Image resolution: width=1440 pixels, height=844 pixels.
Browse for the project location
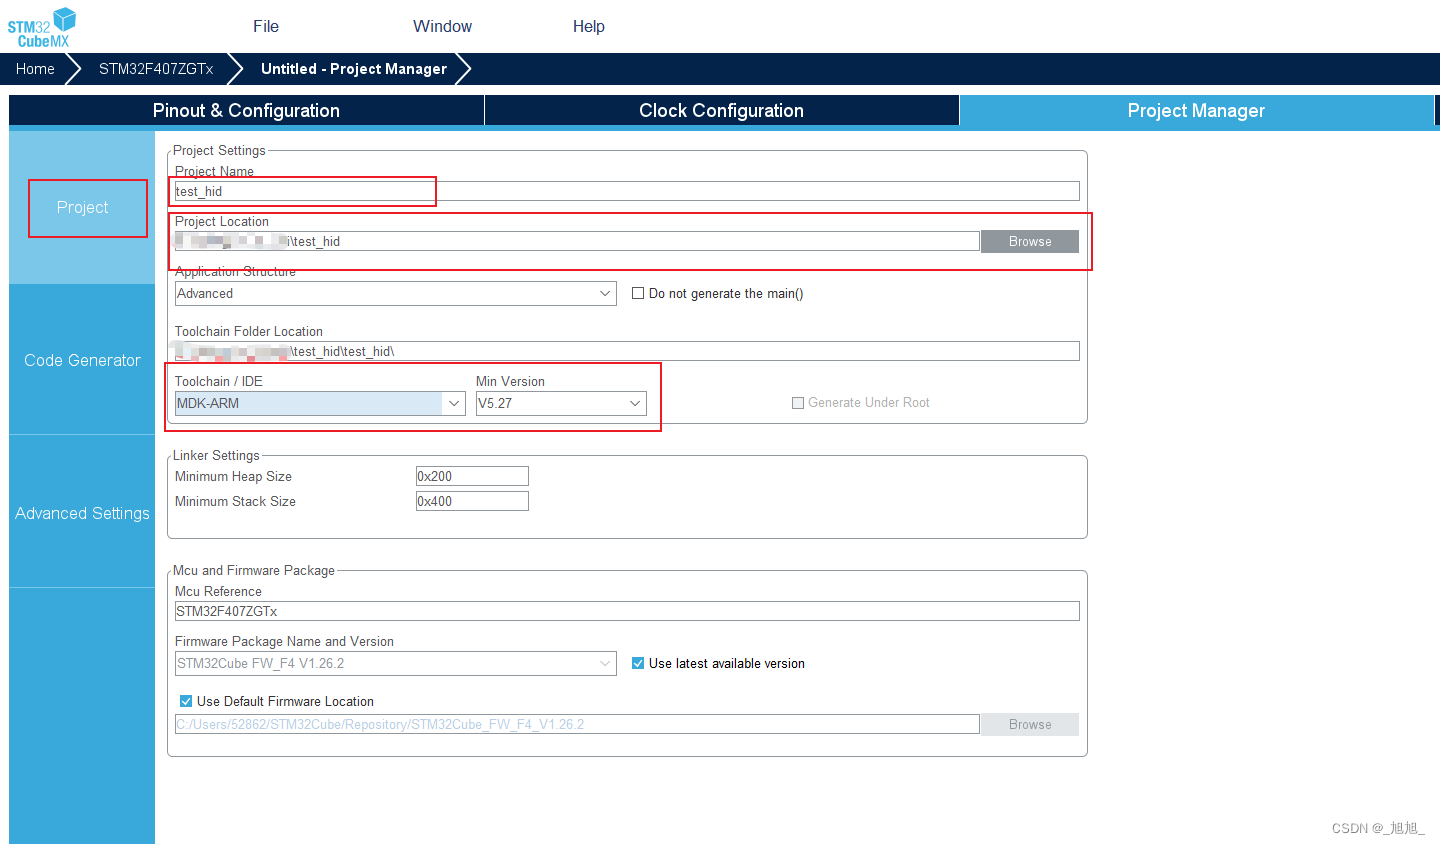tap(1030, 241)
